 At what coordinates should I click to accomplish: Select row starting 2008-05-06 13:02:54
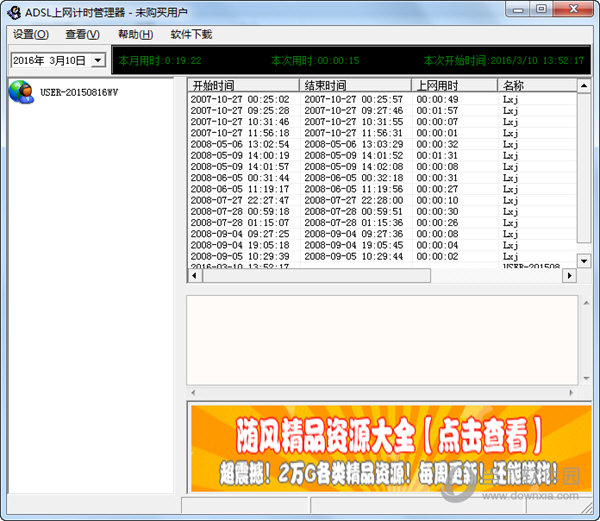pos(382,144)
